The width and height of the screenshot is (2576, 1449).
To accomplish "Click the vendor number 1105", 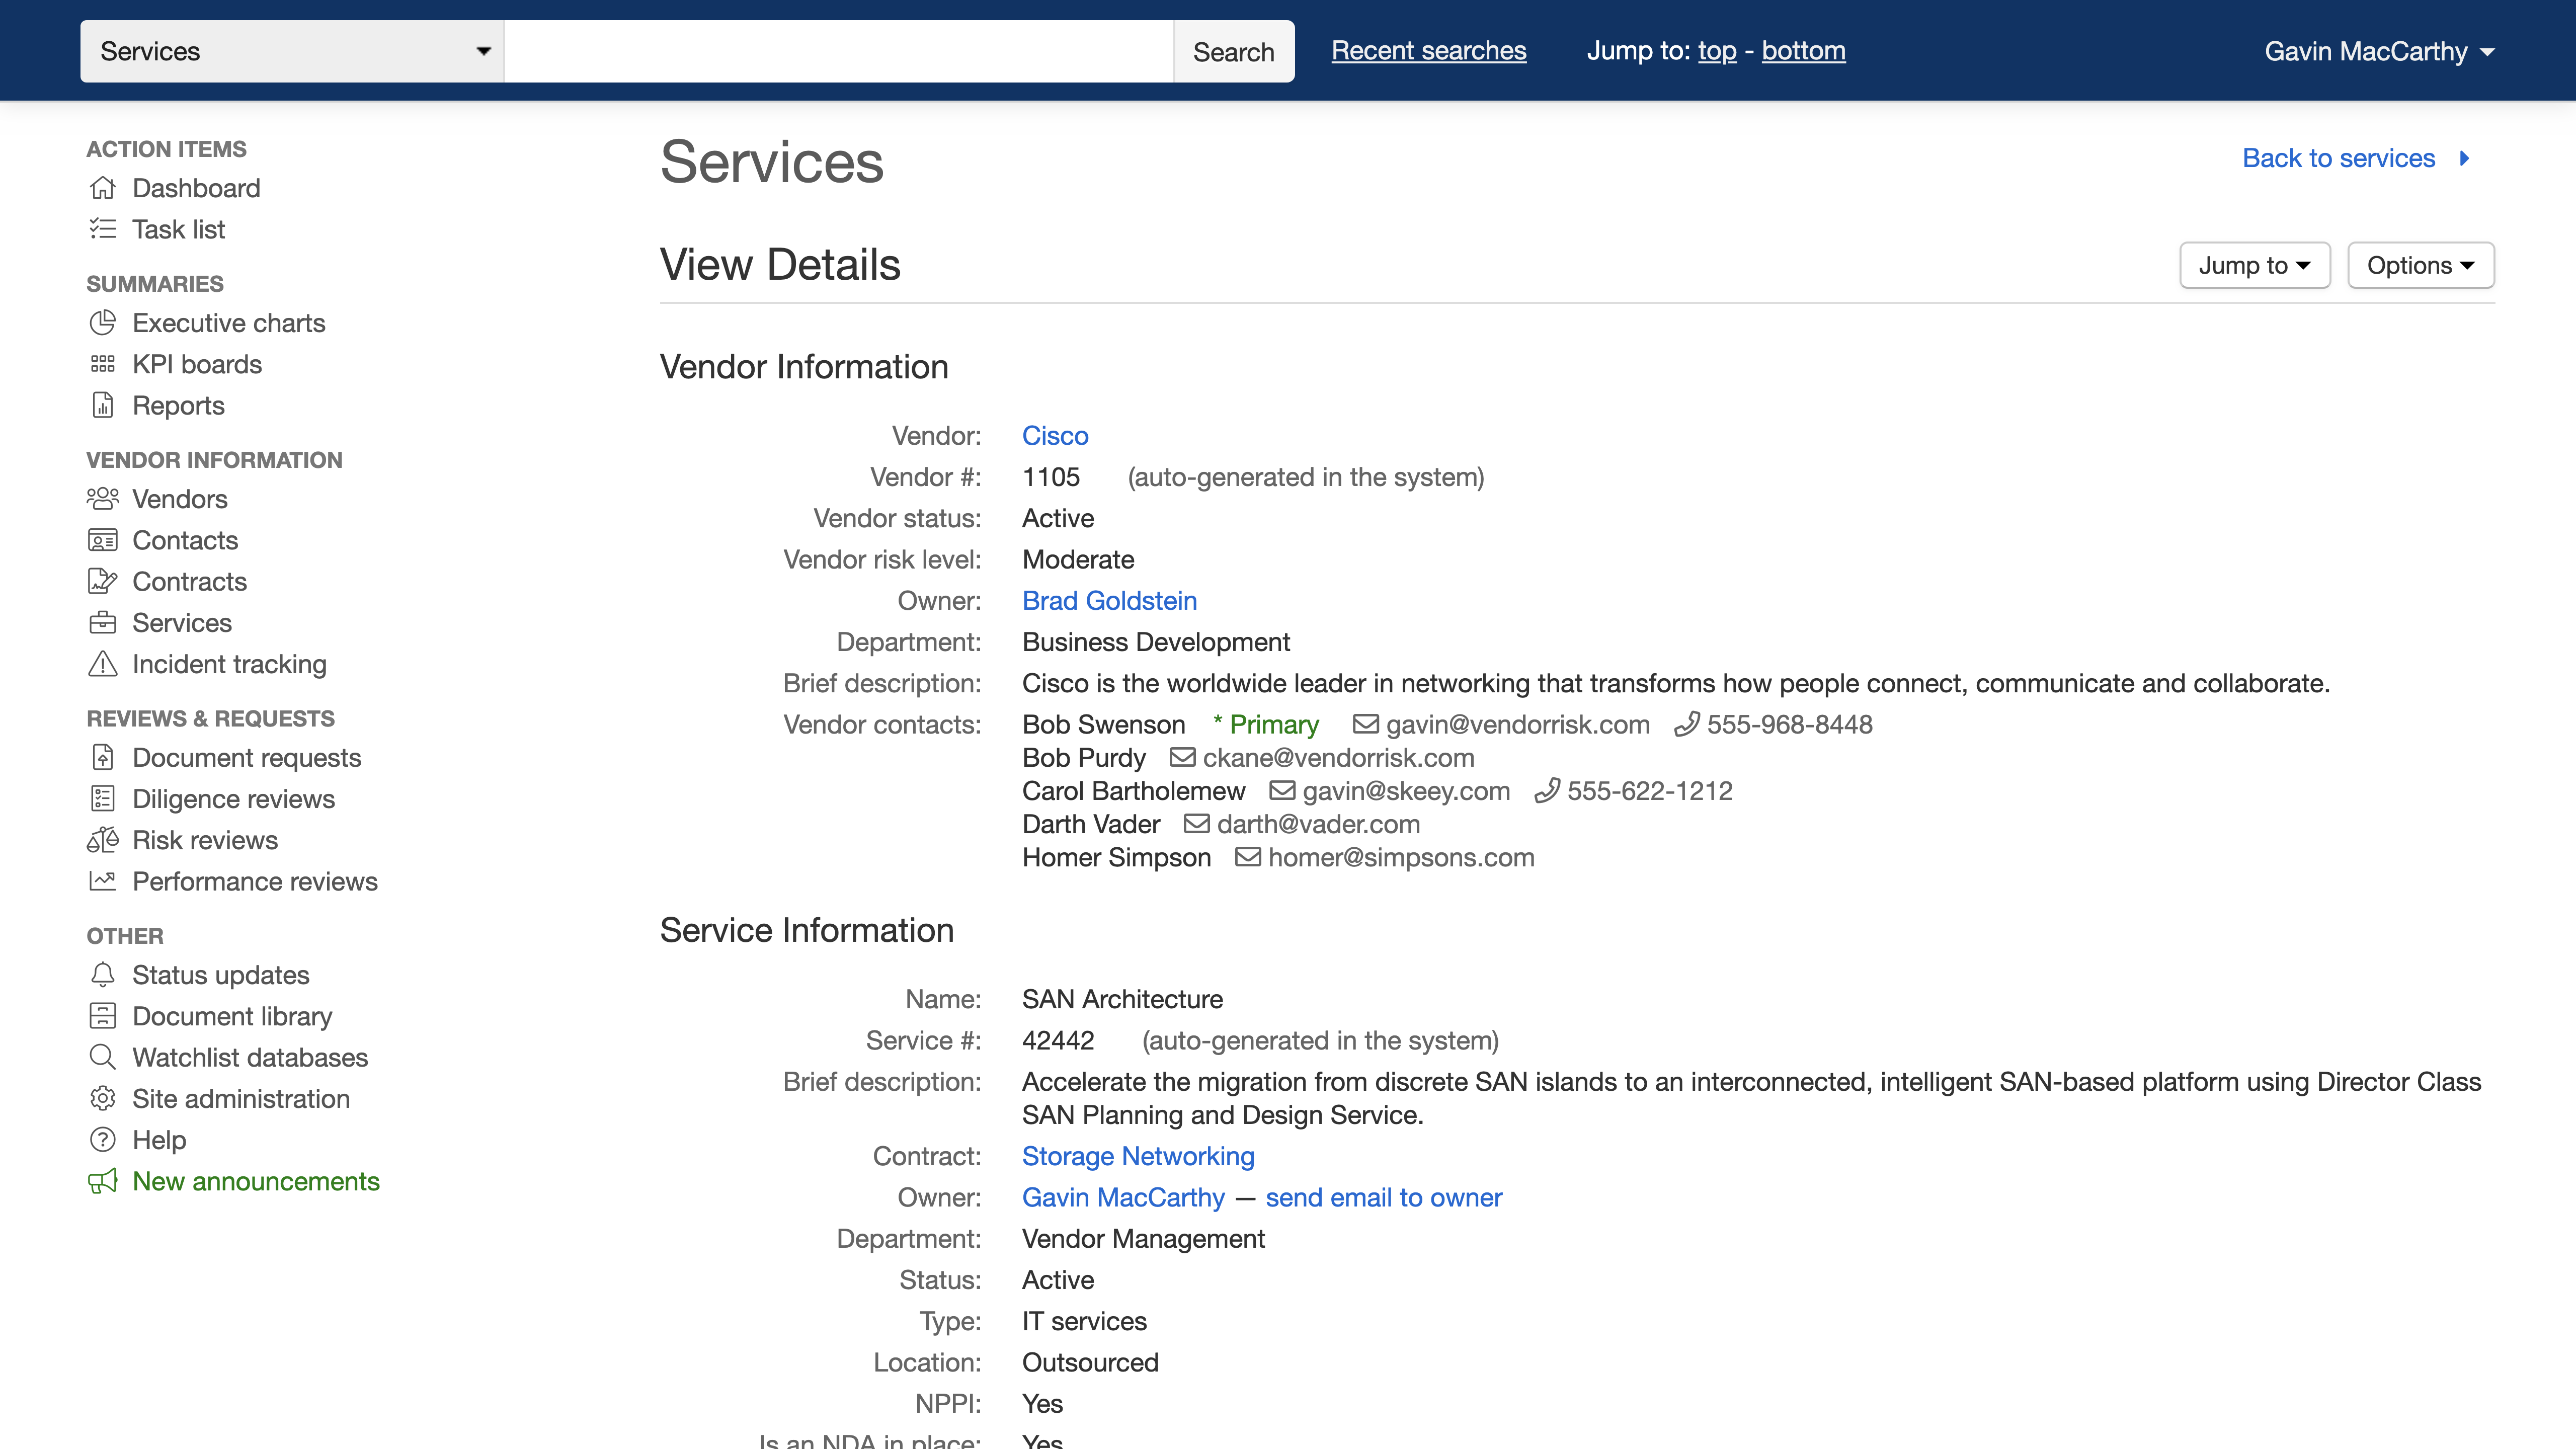I will click(1051, 476).
